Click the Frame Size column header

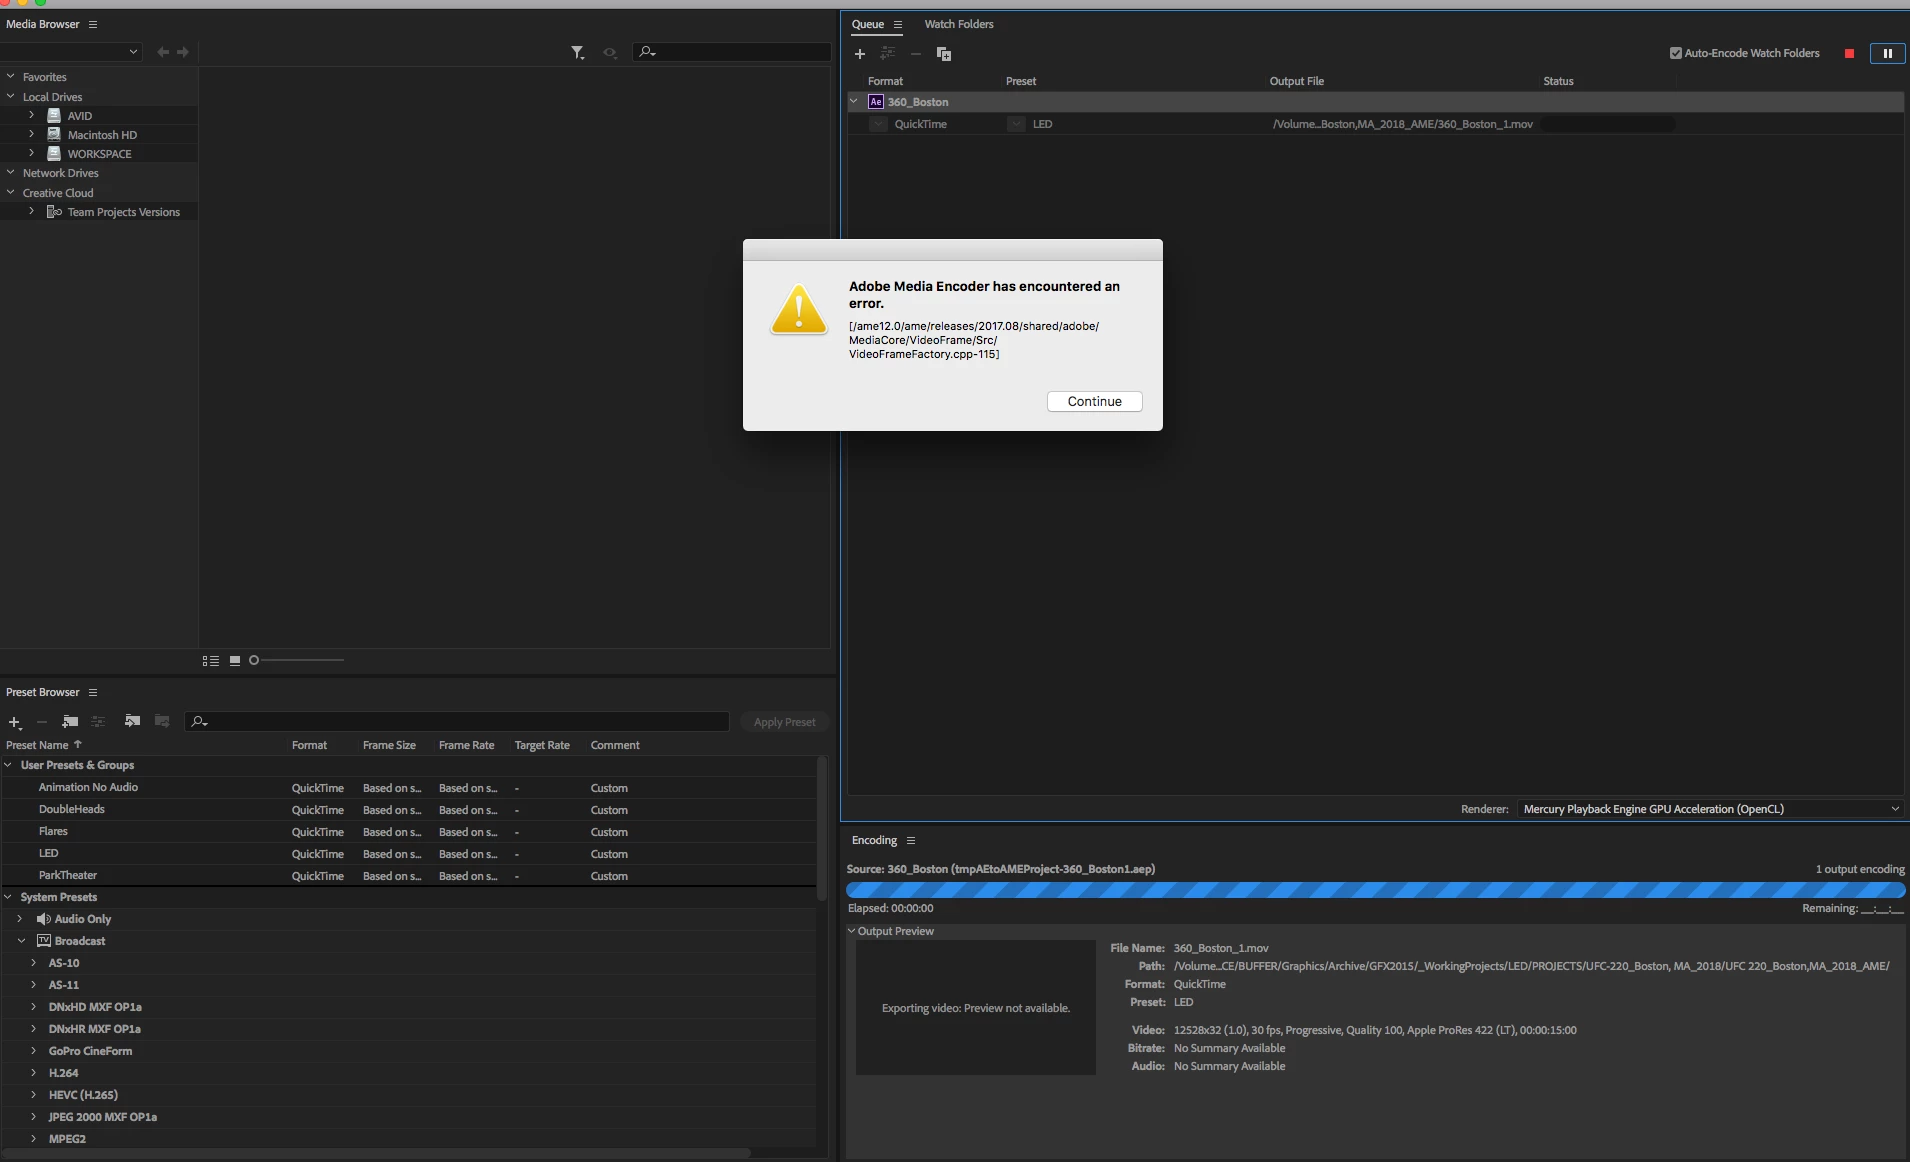tap(389, 745)
